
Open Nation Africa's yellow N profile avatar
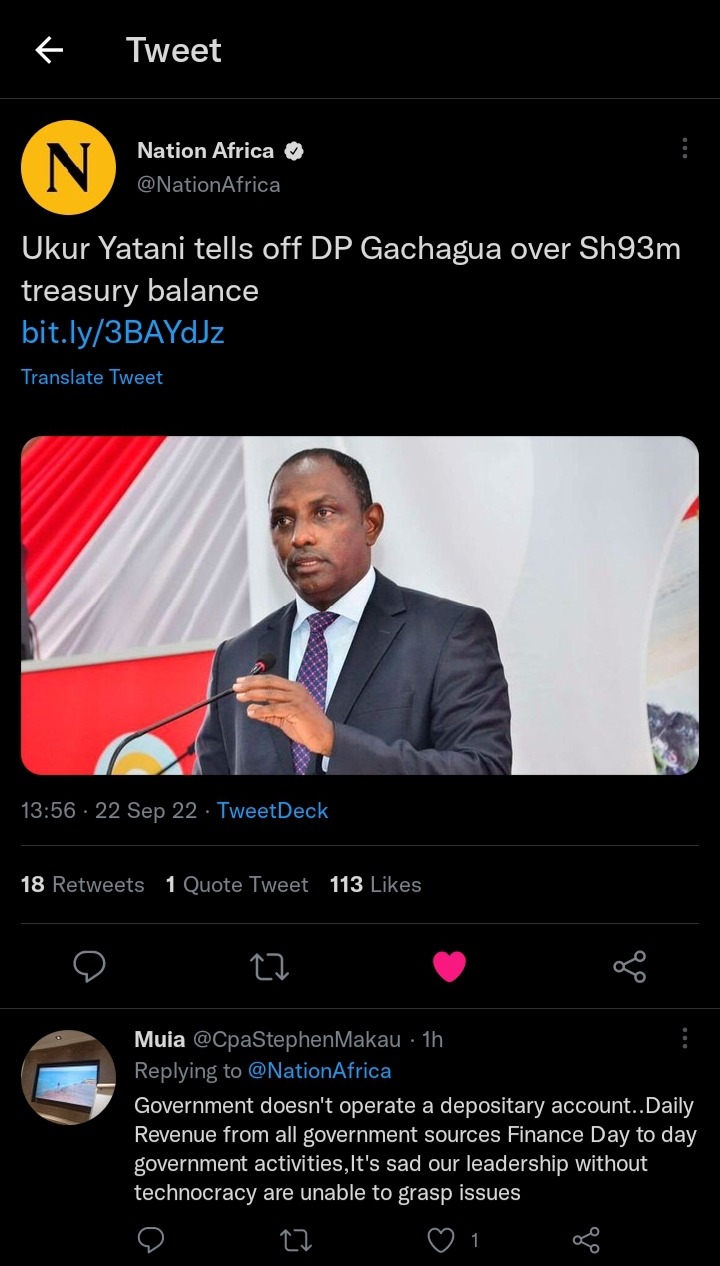pyautogui.click(x=69, y=167)
